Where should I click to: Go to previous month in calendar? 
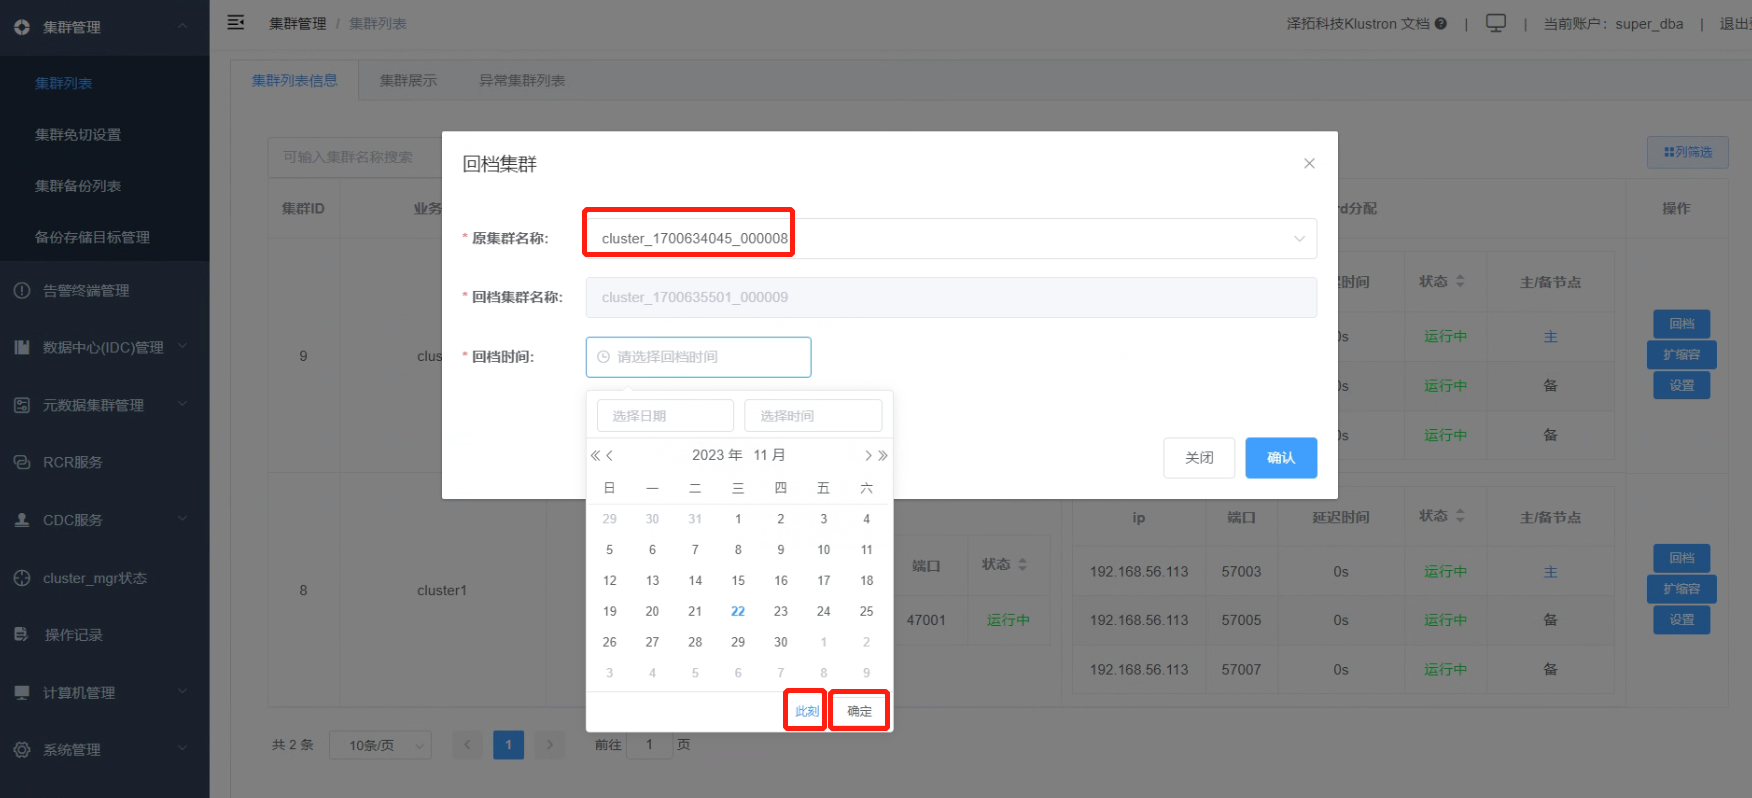[x=610, y=456]
